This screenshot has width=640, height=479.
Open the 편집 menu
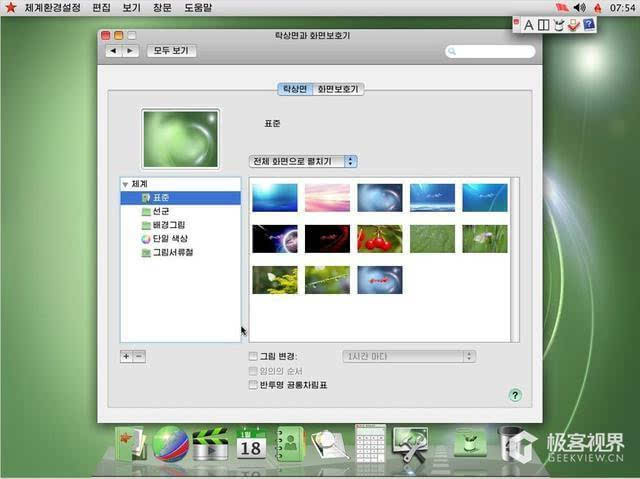tap(101, 8)
